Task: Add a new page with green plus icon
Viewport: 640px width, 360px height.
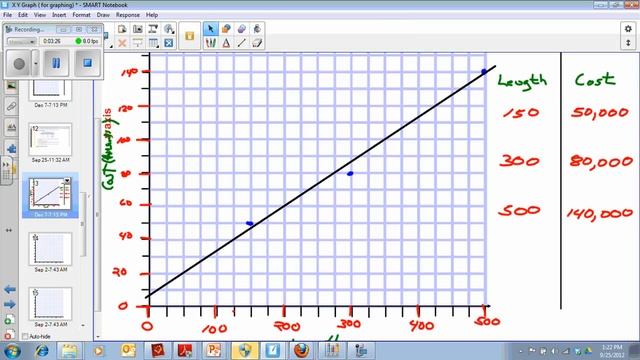Action: (x=9, y=320)
